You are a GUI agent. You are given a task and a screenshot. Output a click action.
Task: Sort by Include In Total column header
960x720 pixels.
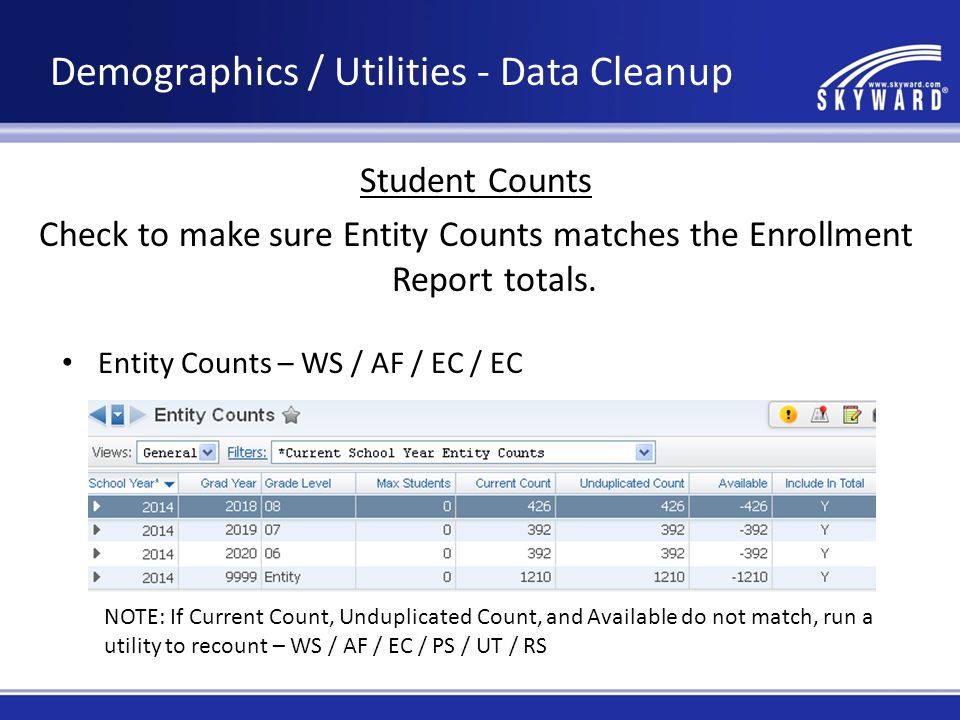824,483
